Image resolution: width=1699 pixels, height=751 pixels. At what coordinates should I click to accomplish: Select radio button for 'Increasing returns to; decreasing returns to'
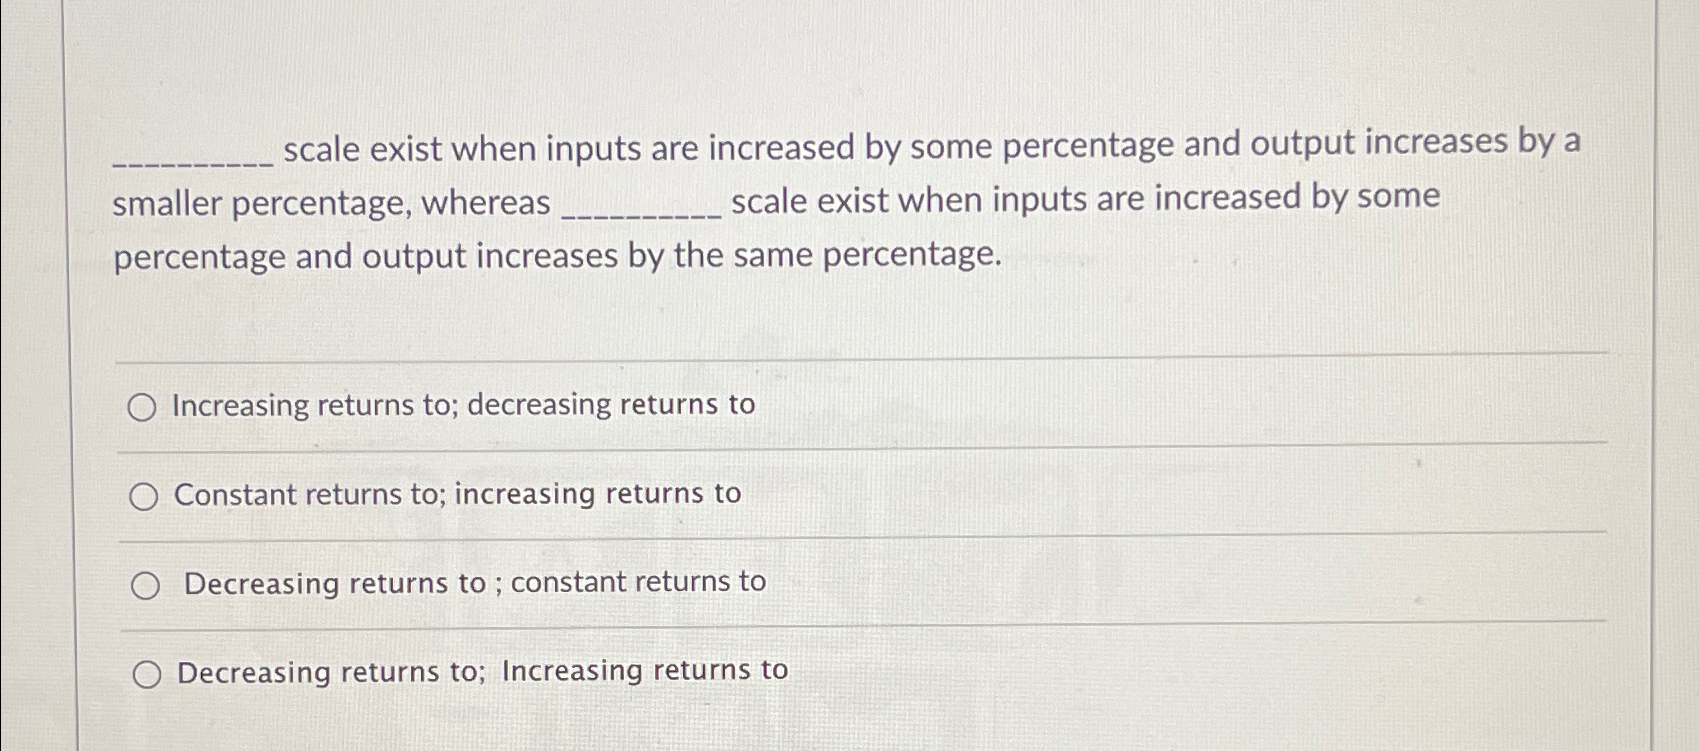[144, 406]
